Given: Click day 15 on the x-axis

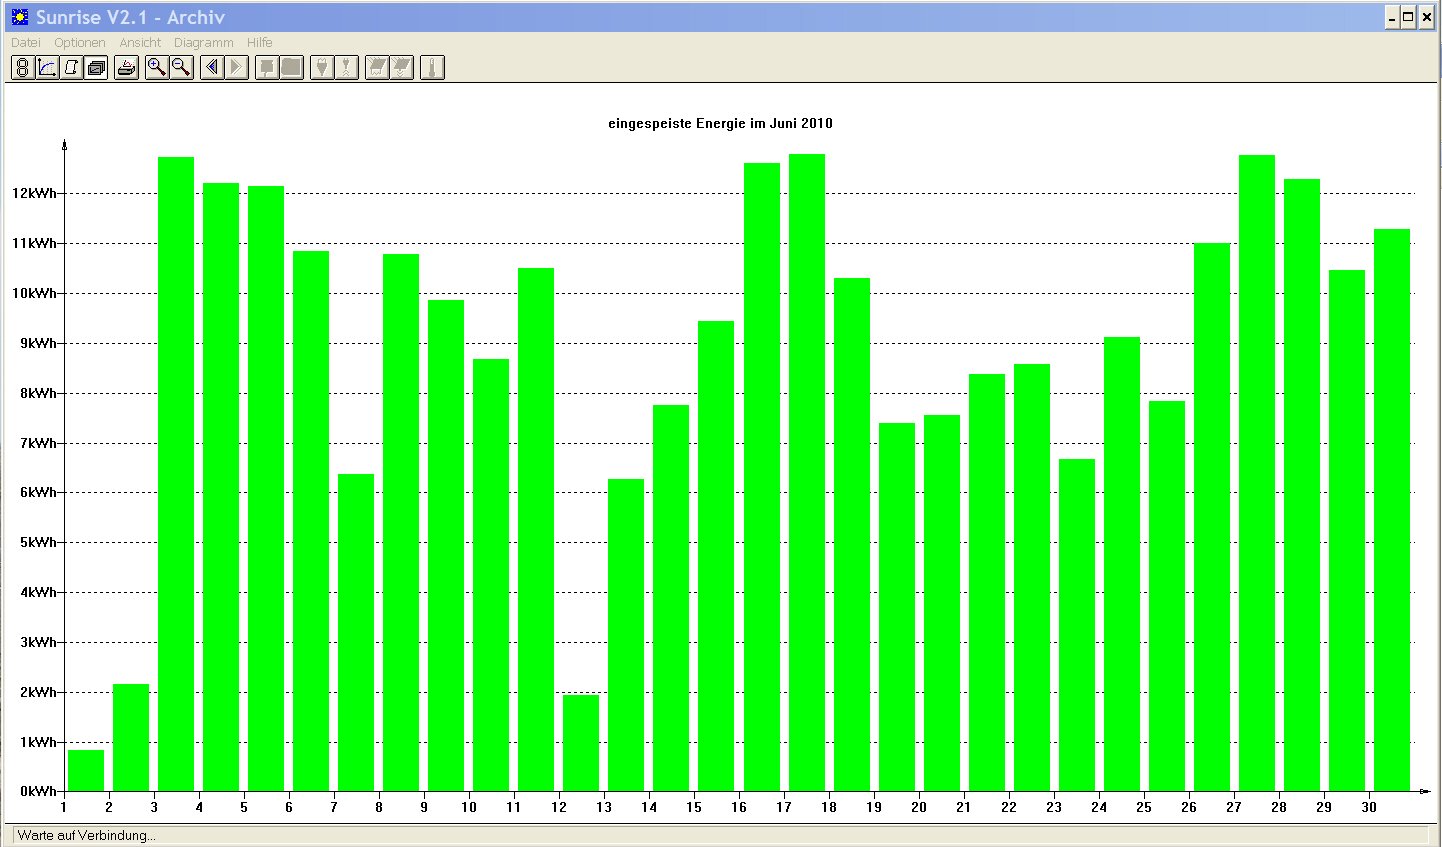Looking at the screenshot, I should point(694,807).
